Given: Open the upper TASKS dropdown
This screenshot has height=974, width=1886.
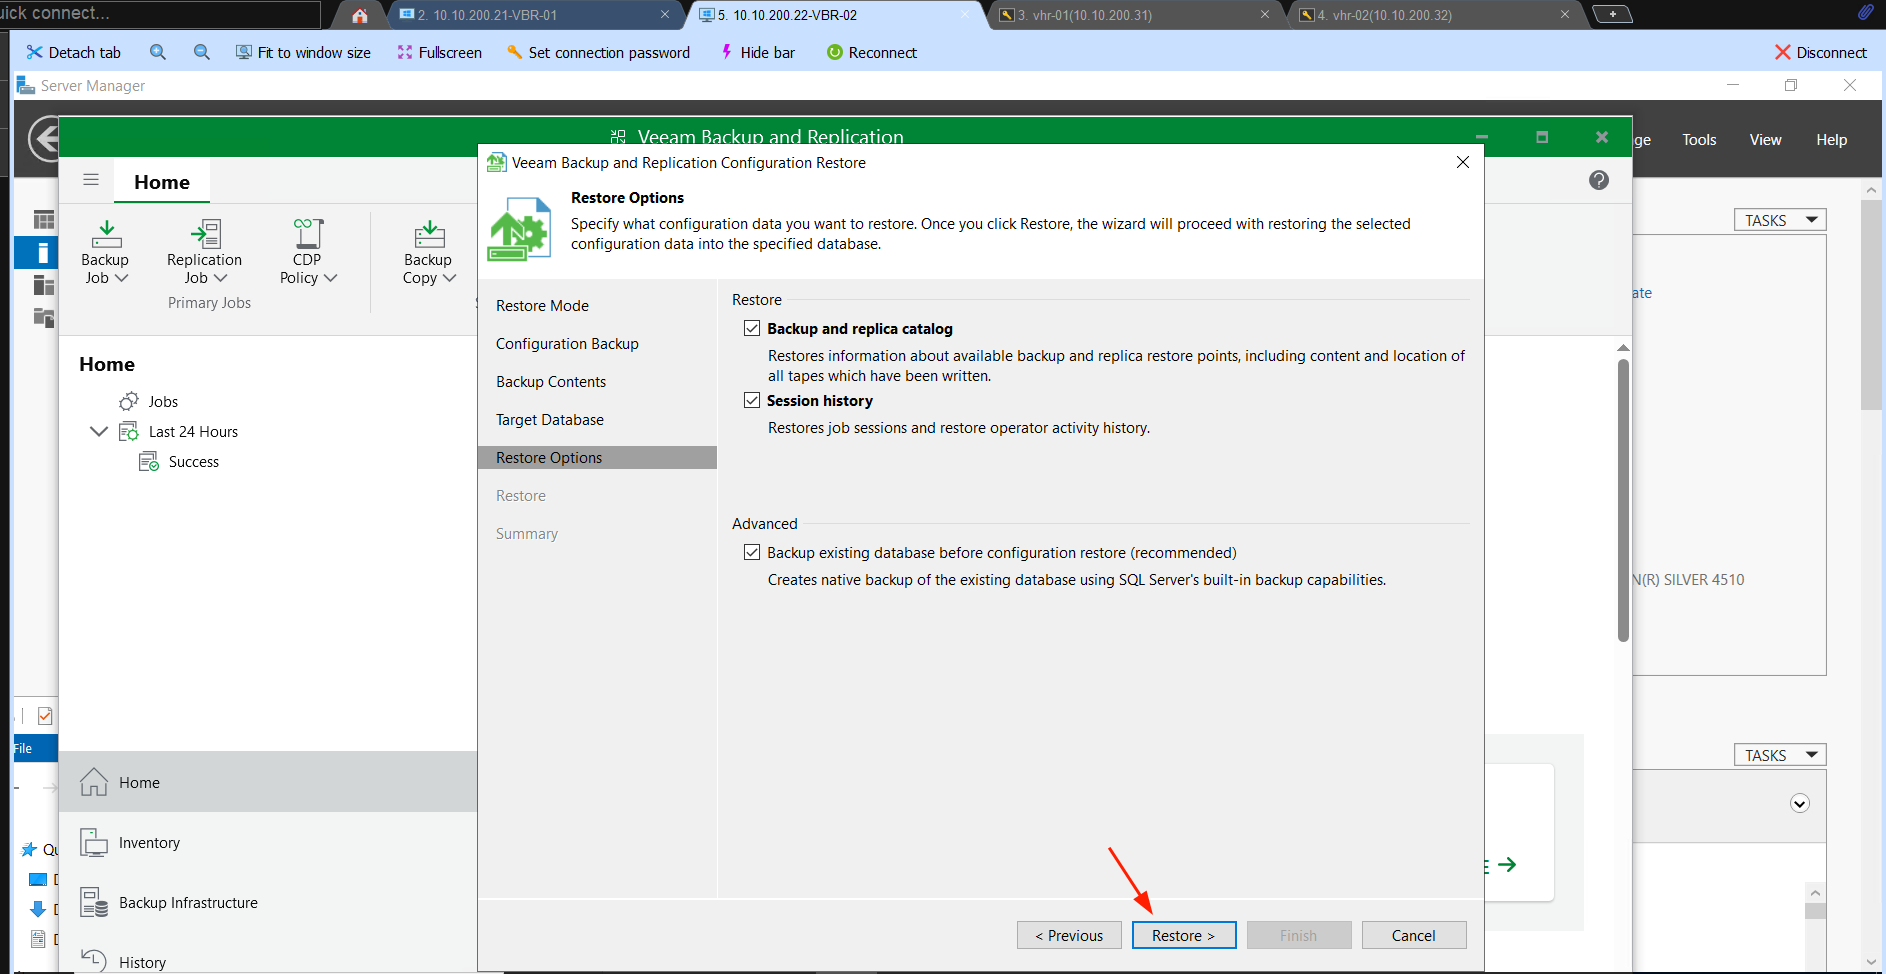Looking at the screenshot, I should click(x=1780, y=220).
